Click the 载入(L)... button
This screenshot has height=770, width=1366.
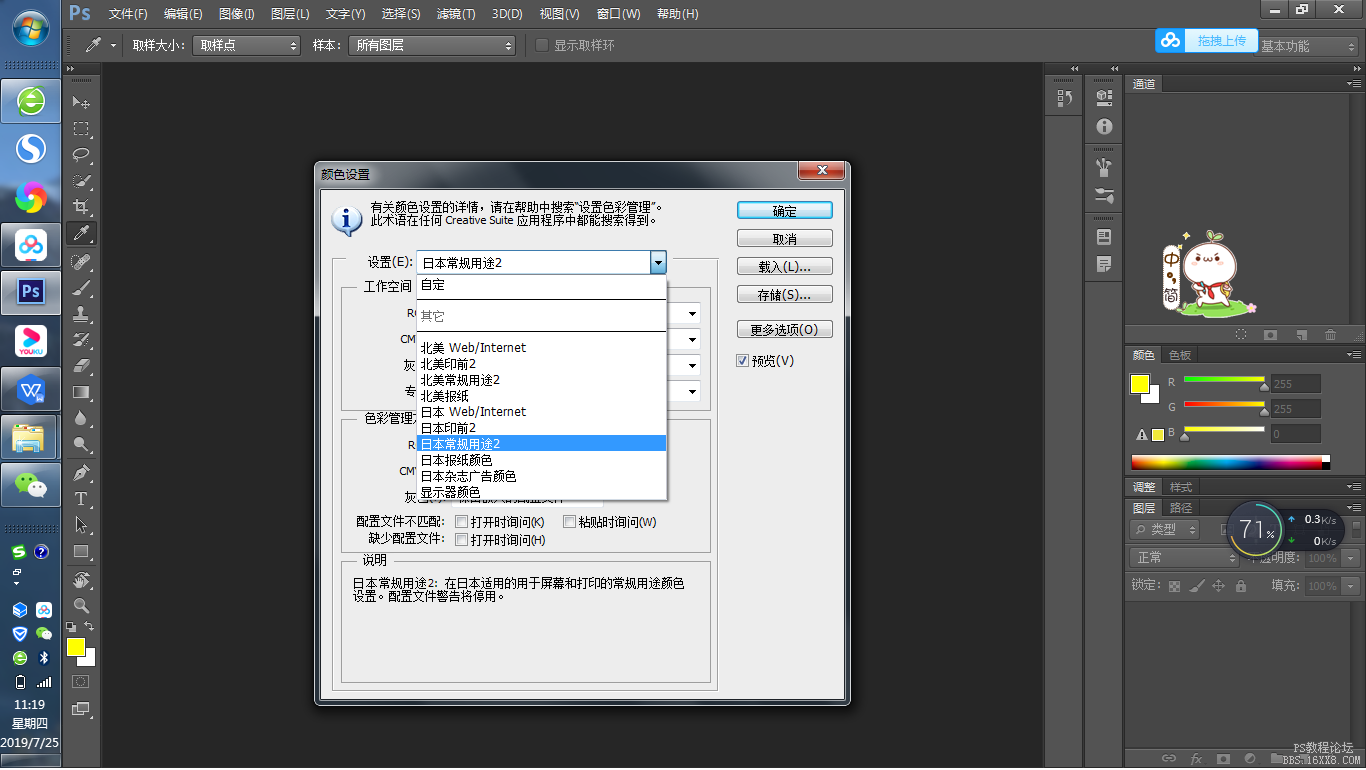pyautogui.click(x=785, y=267)
